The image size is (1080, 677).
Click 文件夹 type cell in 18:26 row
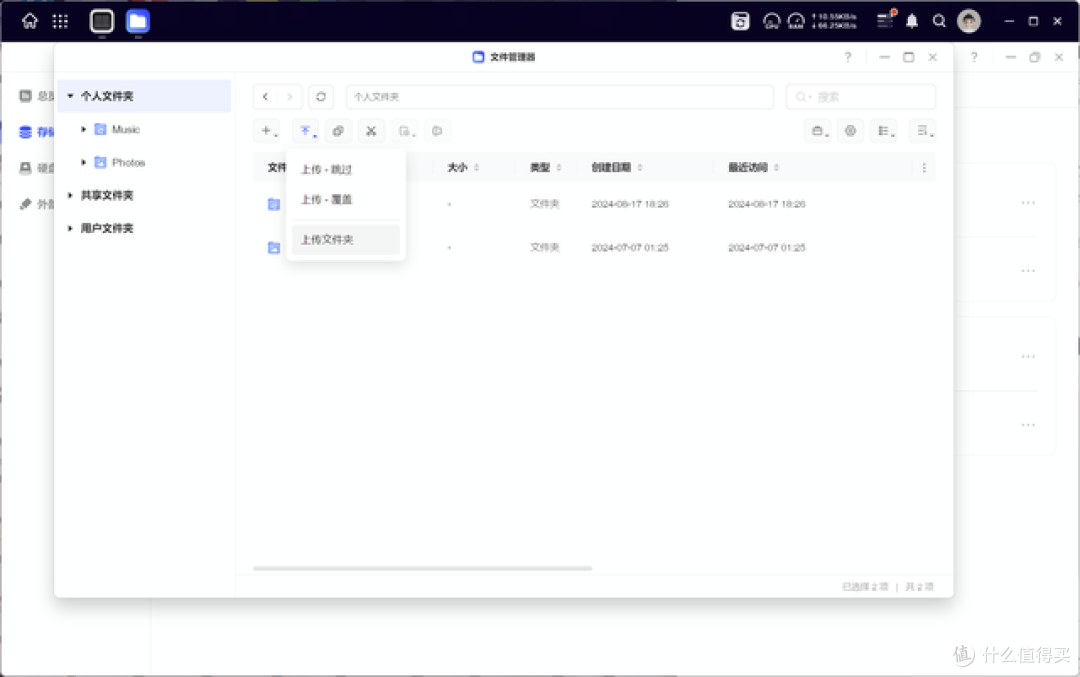[544, 204]
